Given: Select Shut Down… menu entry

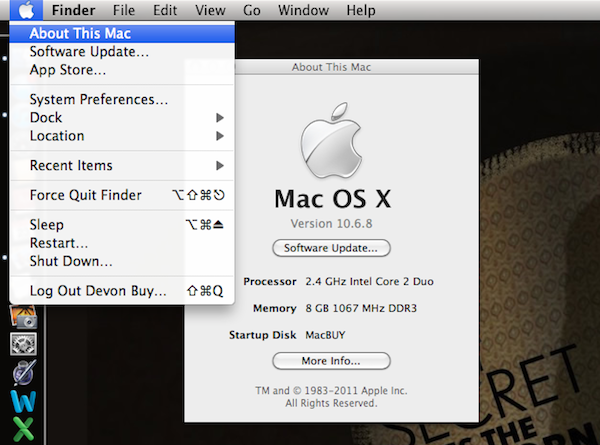Looking at the screenshot, I should [122, 261].
